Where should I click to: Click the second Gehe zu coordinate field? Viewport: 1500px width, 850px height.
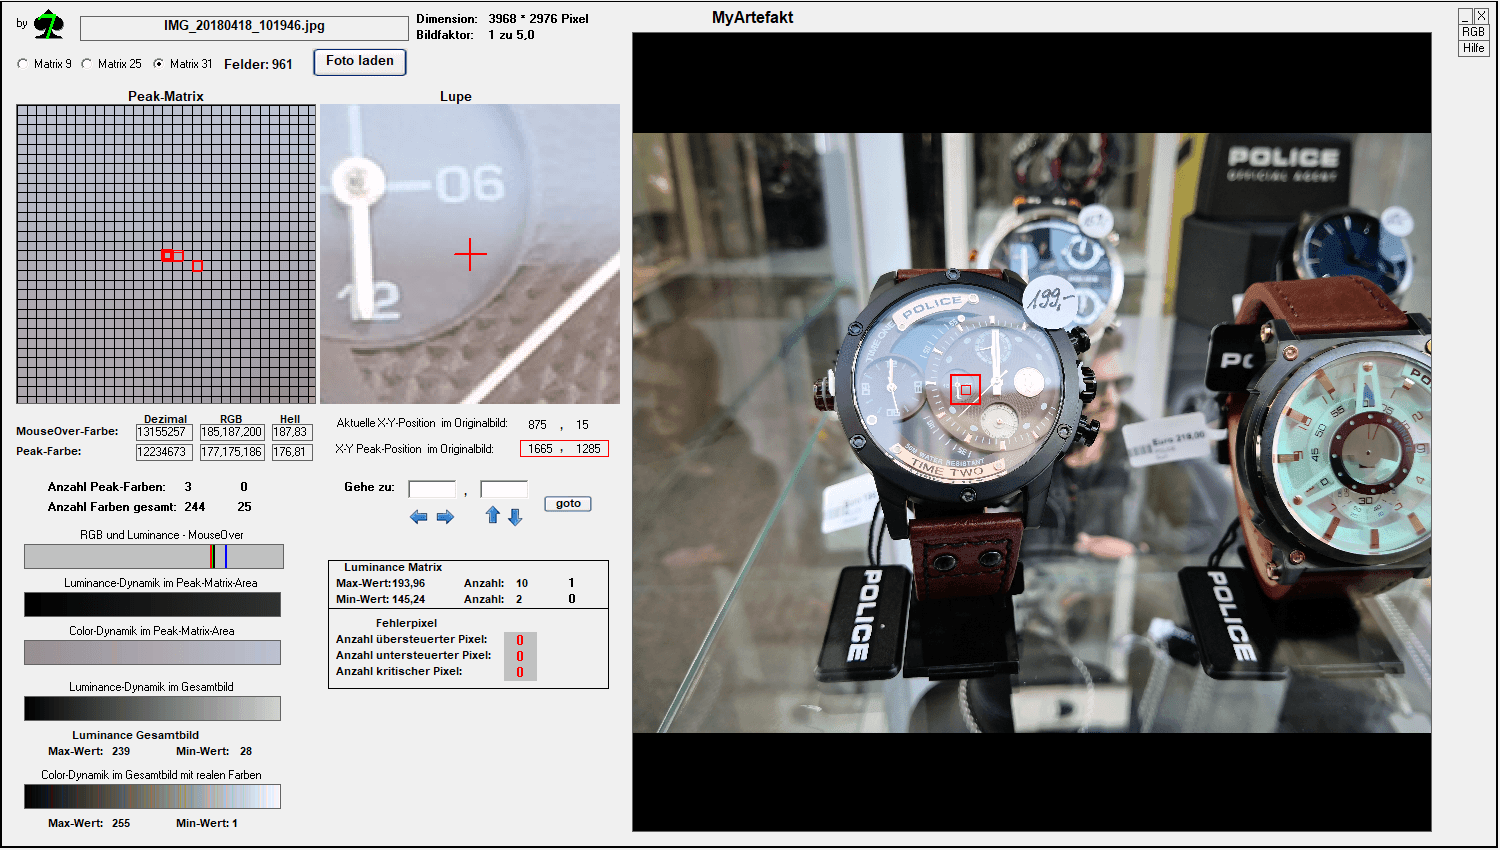tap(504, 489)
